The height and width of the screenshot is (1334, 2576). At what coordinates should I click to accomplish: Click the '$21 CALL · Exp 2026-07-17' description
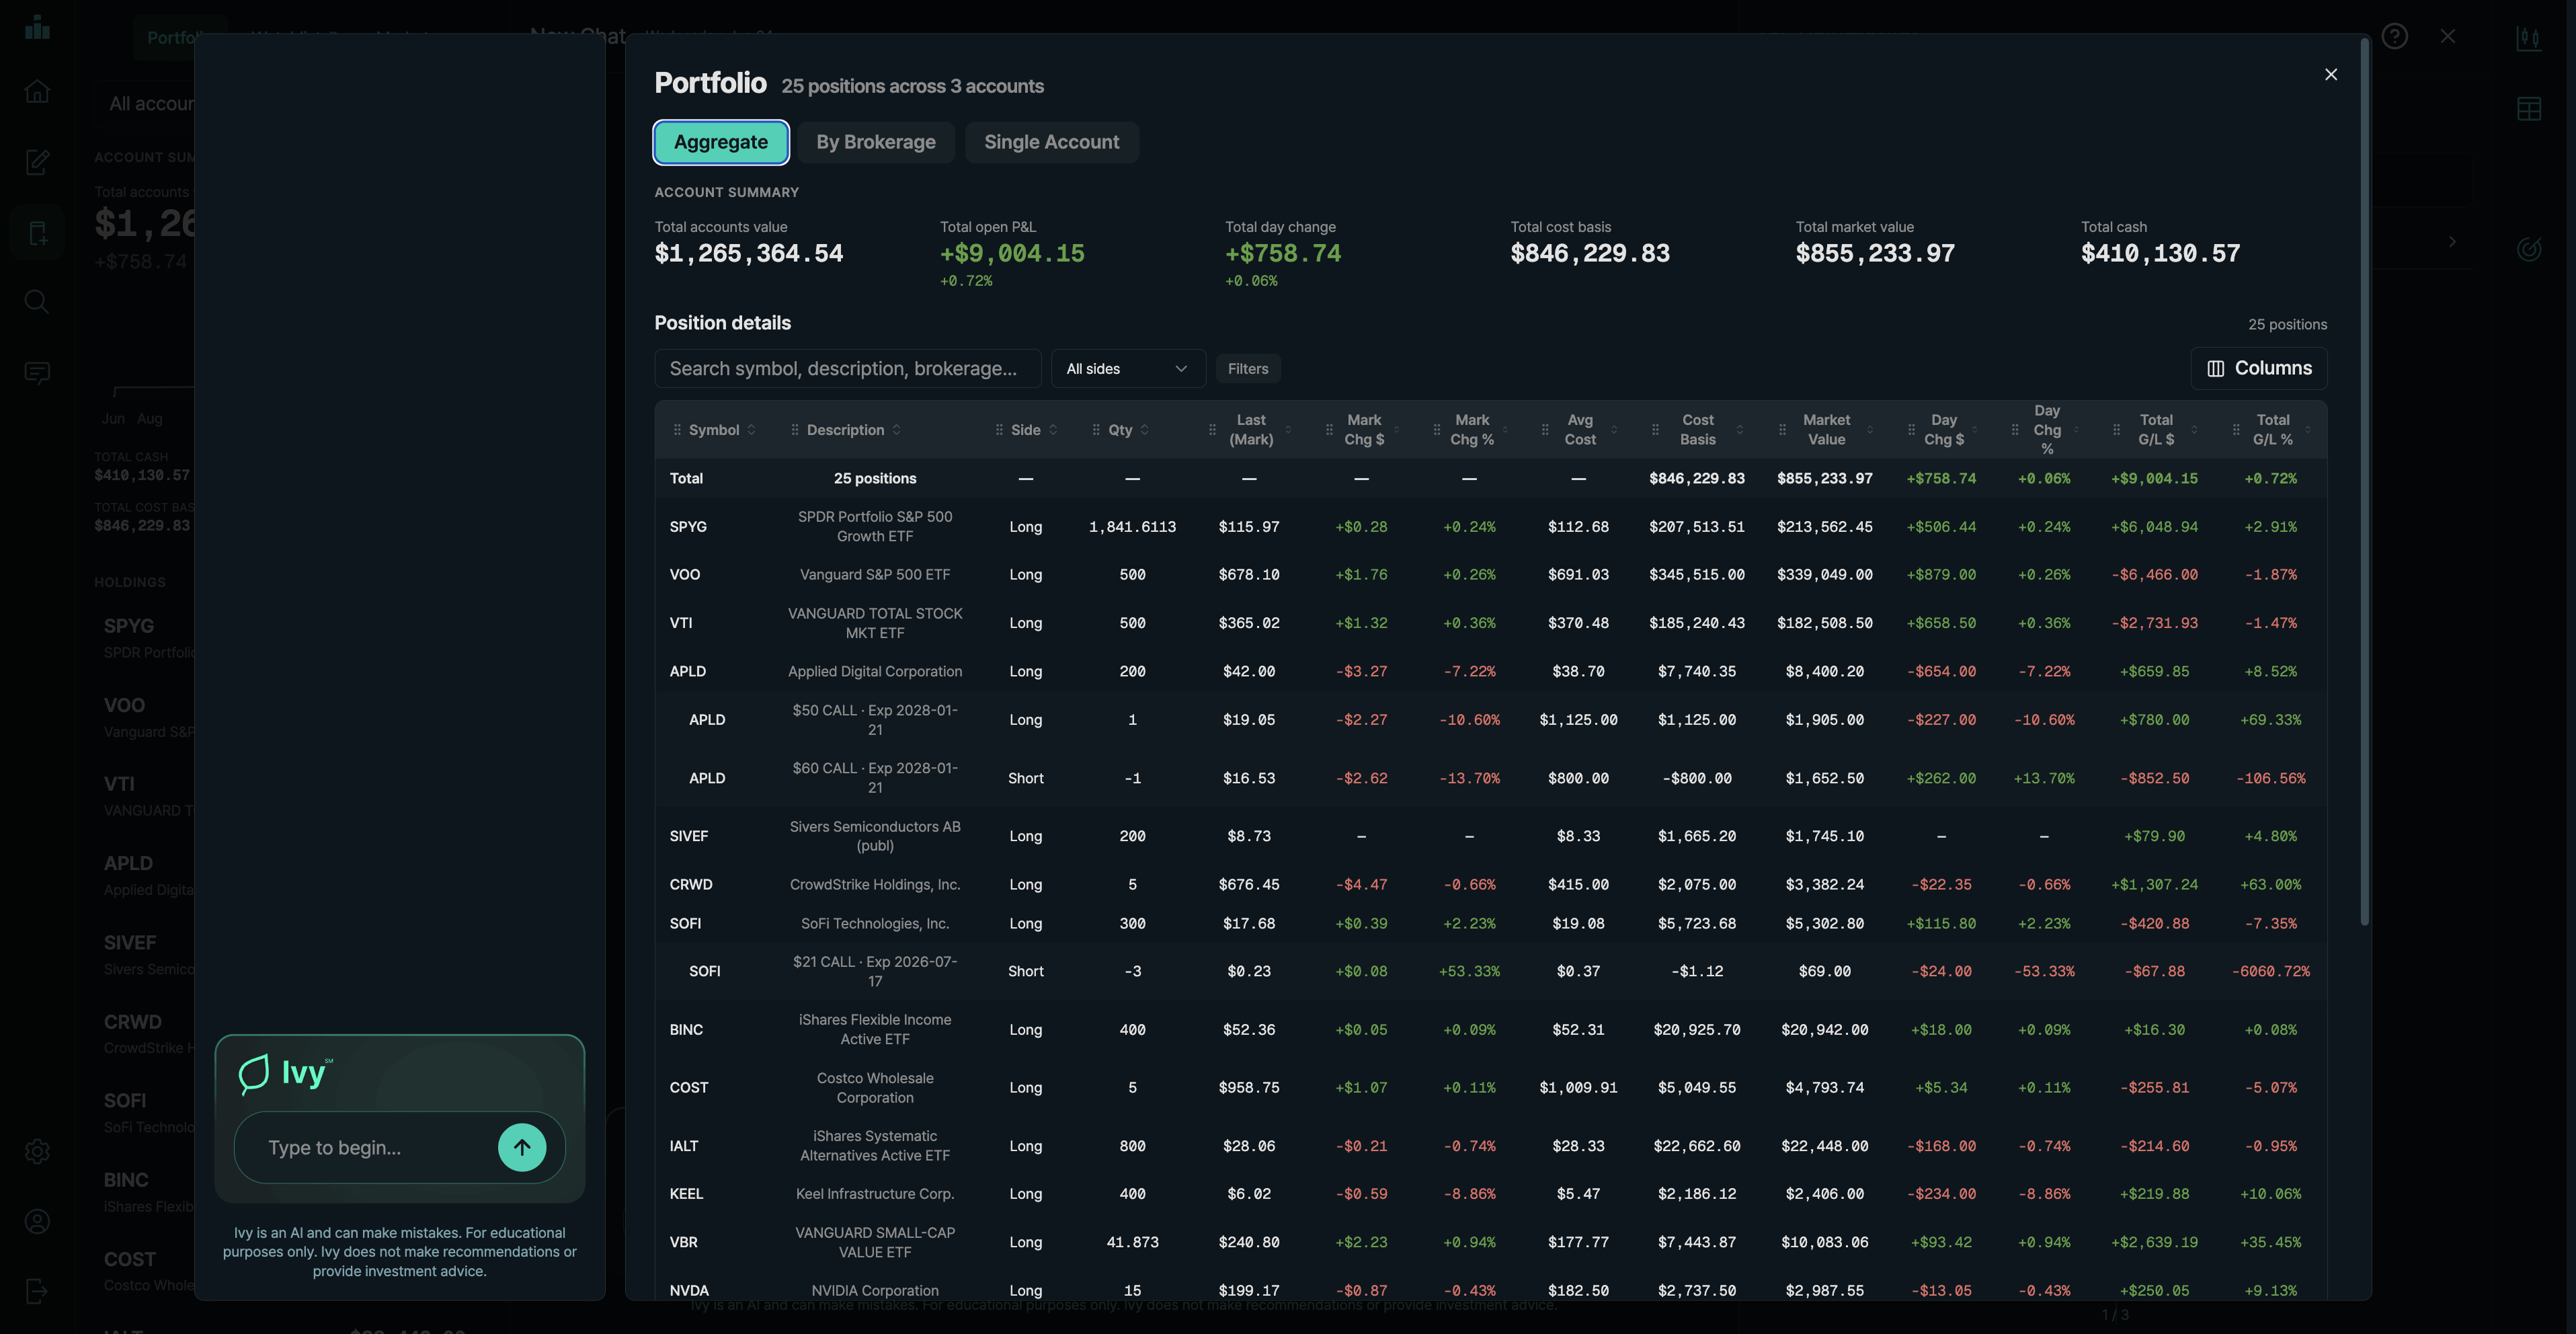point(875,971)
